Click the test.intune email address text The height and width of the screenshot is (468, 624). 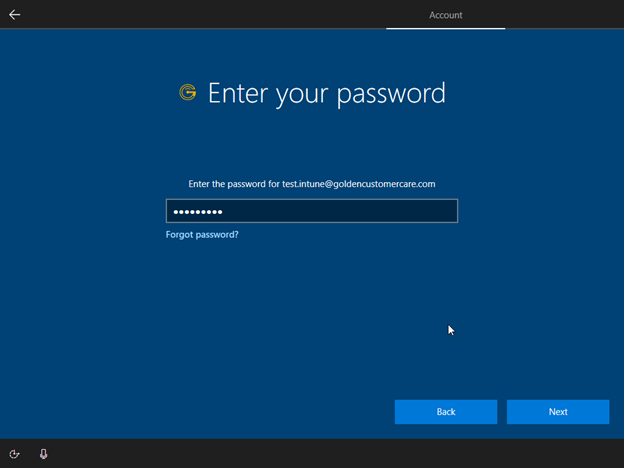click(358, 184)
